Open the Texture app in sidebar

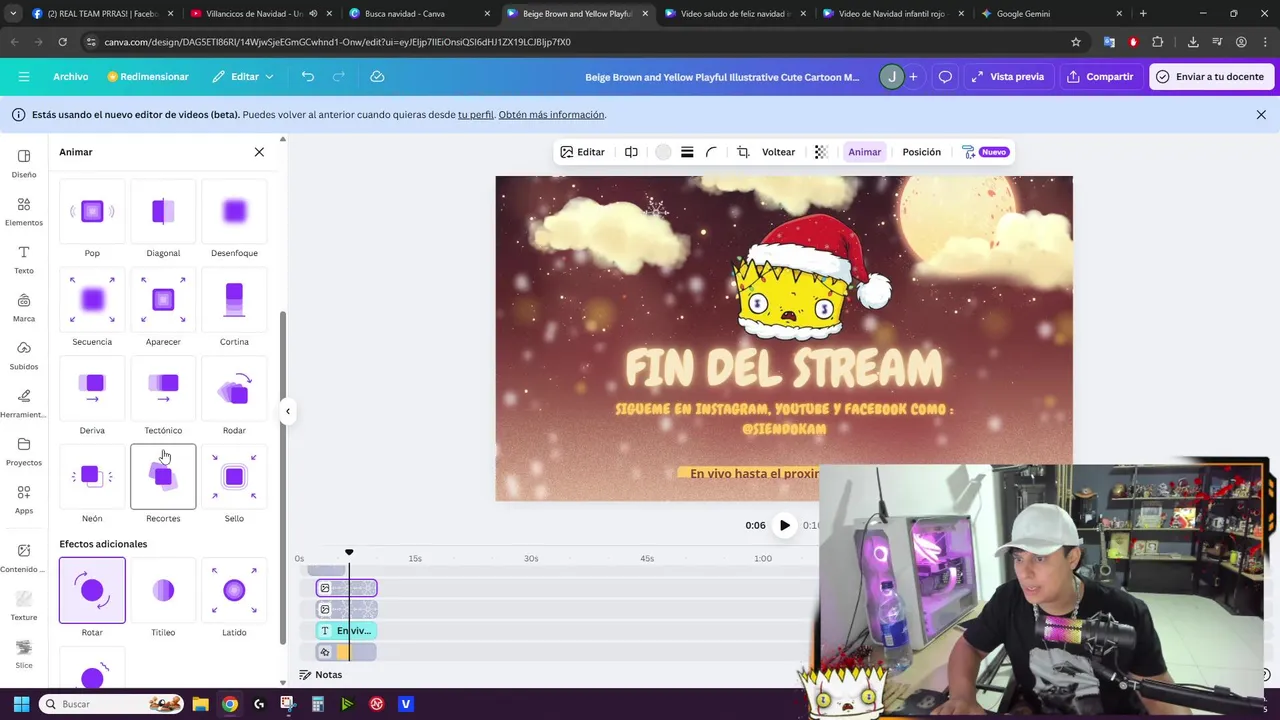(24, 605)
